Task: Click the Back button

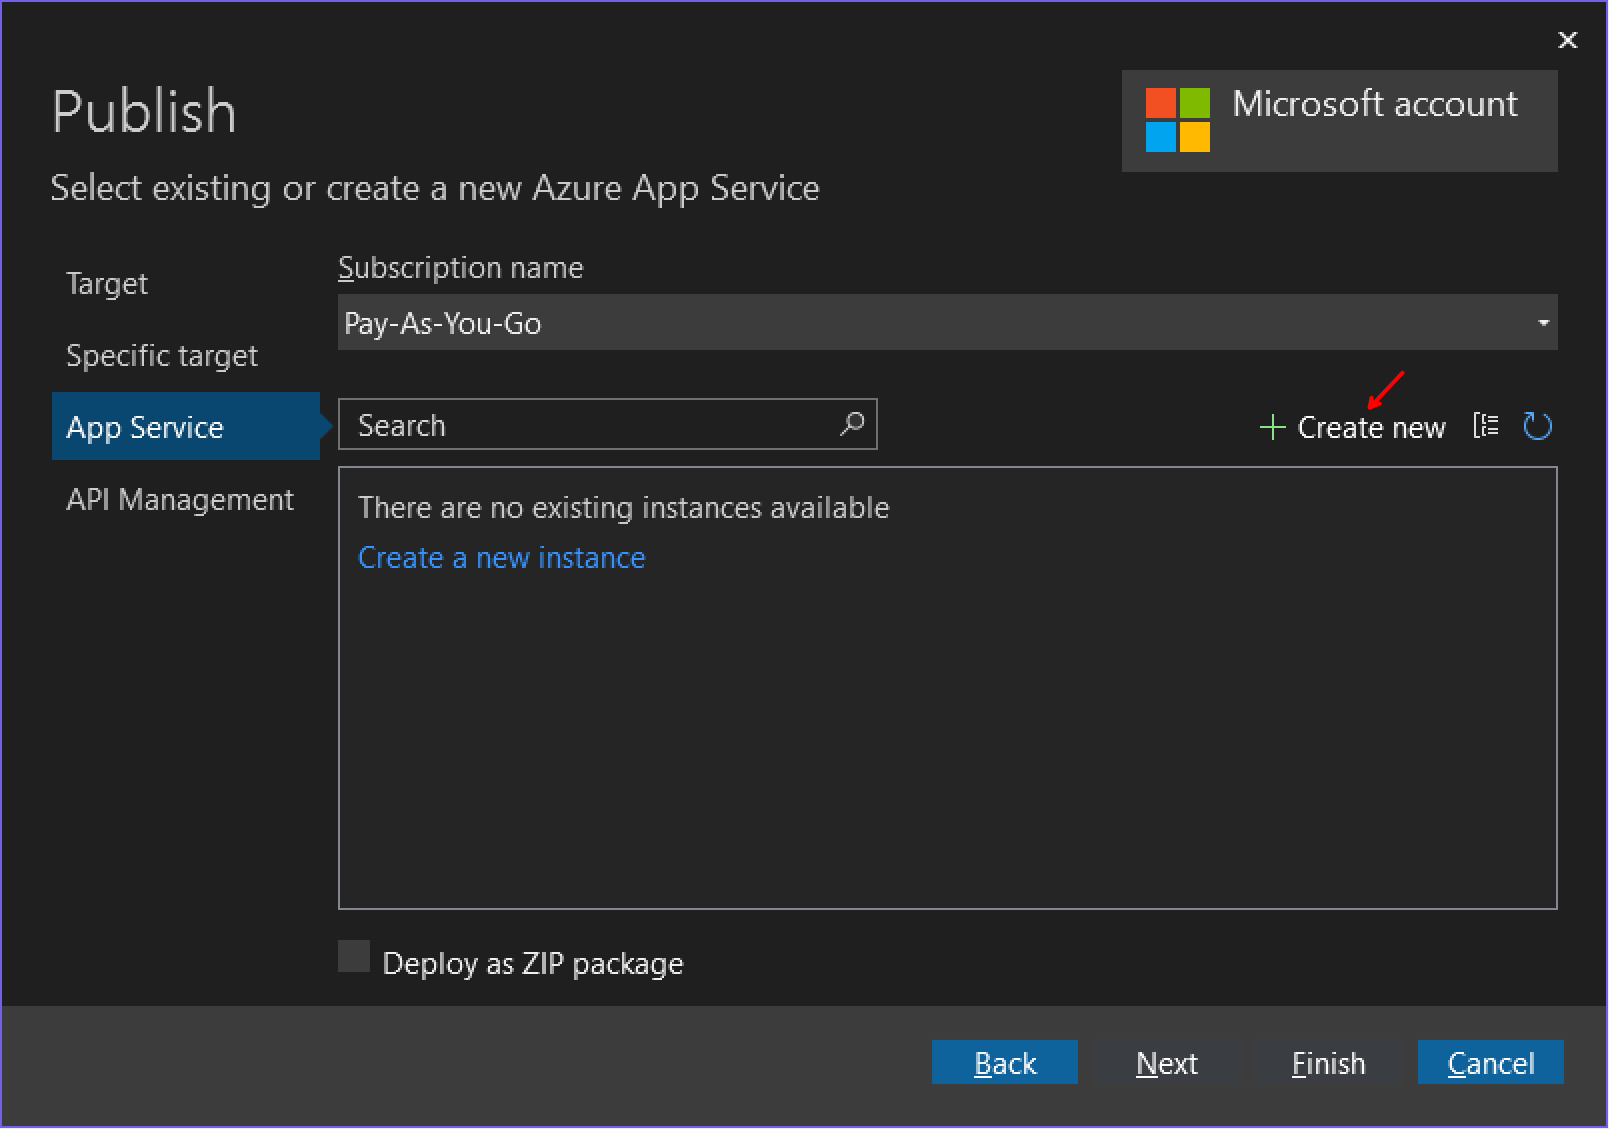Action: click(1005, 1062)
